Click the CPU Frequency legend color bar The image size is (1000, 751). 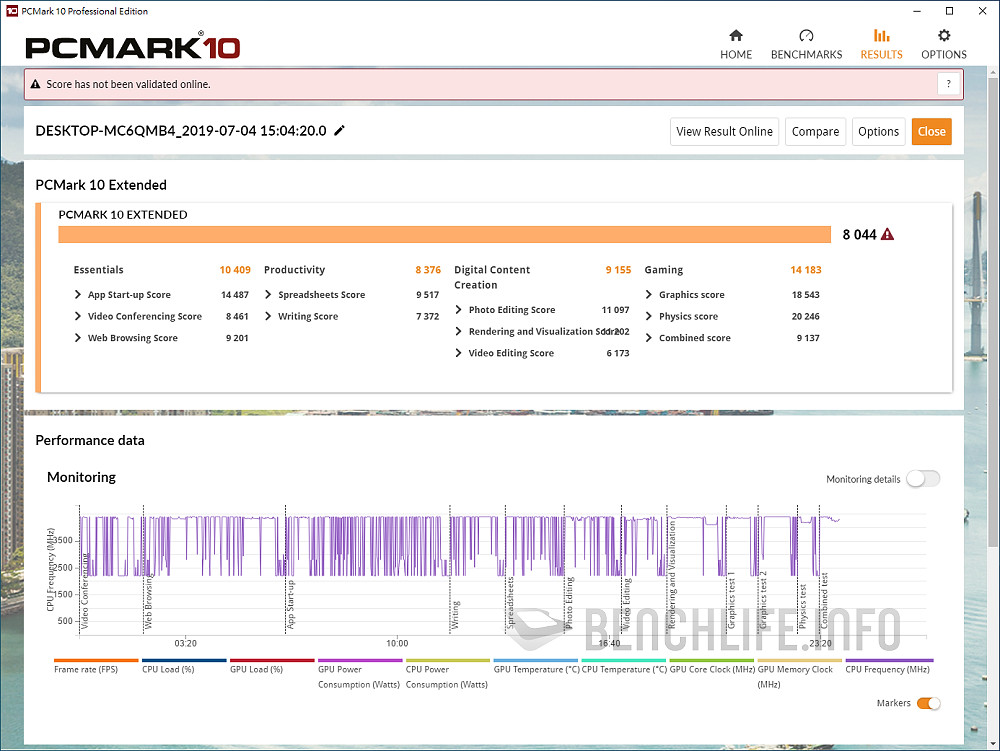[888, 661]
